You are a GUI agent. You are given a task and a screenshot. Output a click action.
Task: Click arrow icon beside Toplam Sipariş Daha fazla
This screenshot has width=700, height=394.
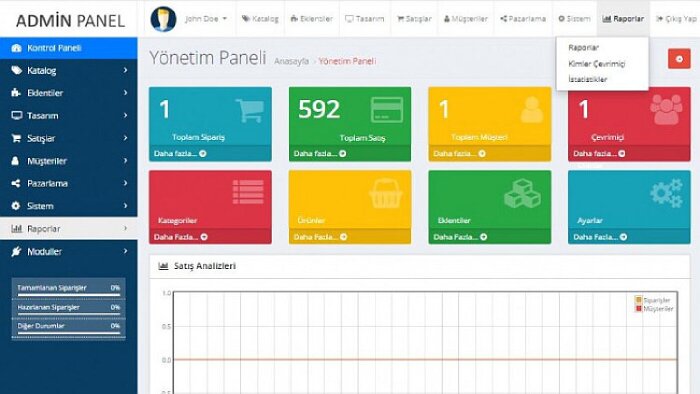[203, 153]
